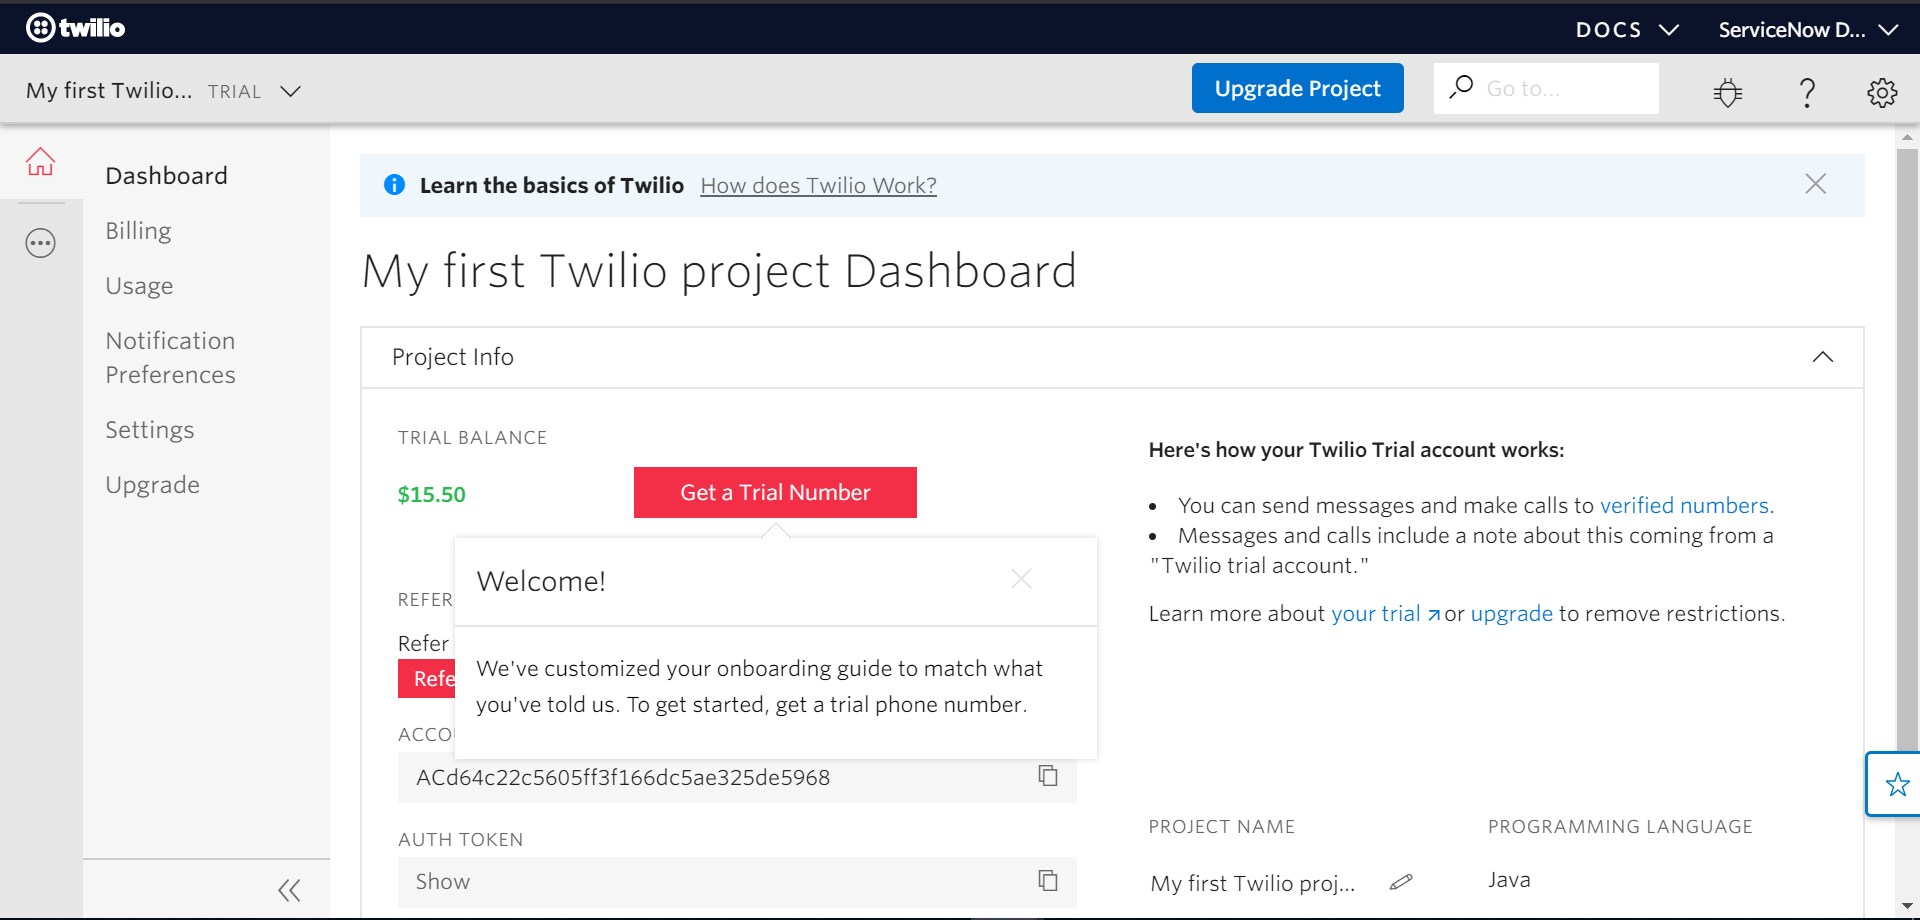1920x920 pixels.
Task: Click the upgrade link in trial info
Action: click(x=1511, y=613)
